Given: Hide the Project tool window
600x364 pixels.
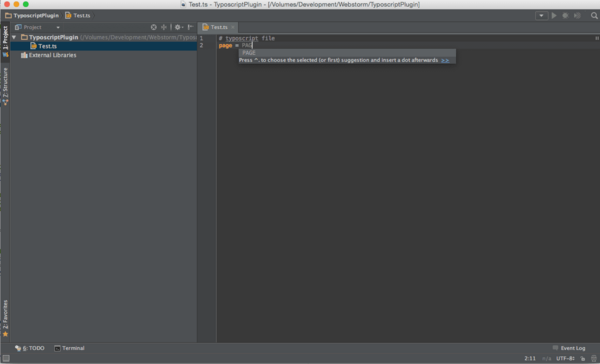Looking at the screenshot, I should point(190,27).
